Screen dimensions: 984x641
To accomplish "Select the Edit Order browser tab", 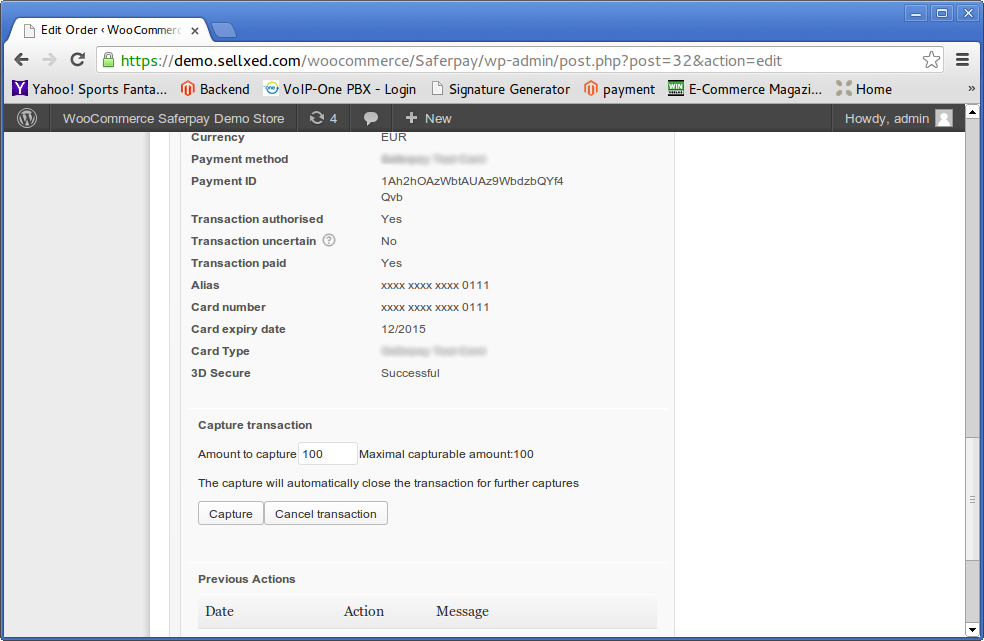I will tap(110, 30).
